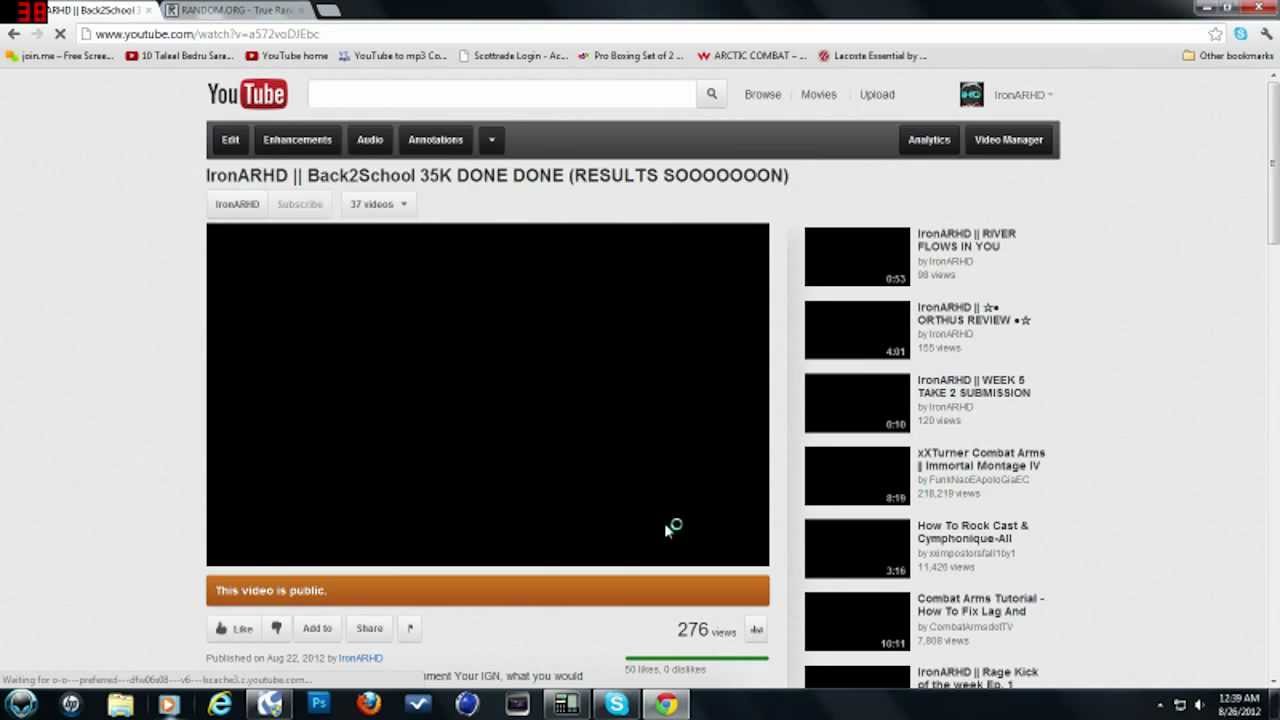1280x720 pixels.
Task: Open the Video Manager
Action: pos(1009,140)
